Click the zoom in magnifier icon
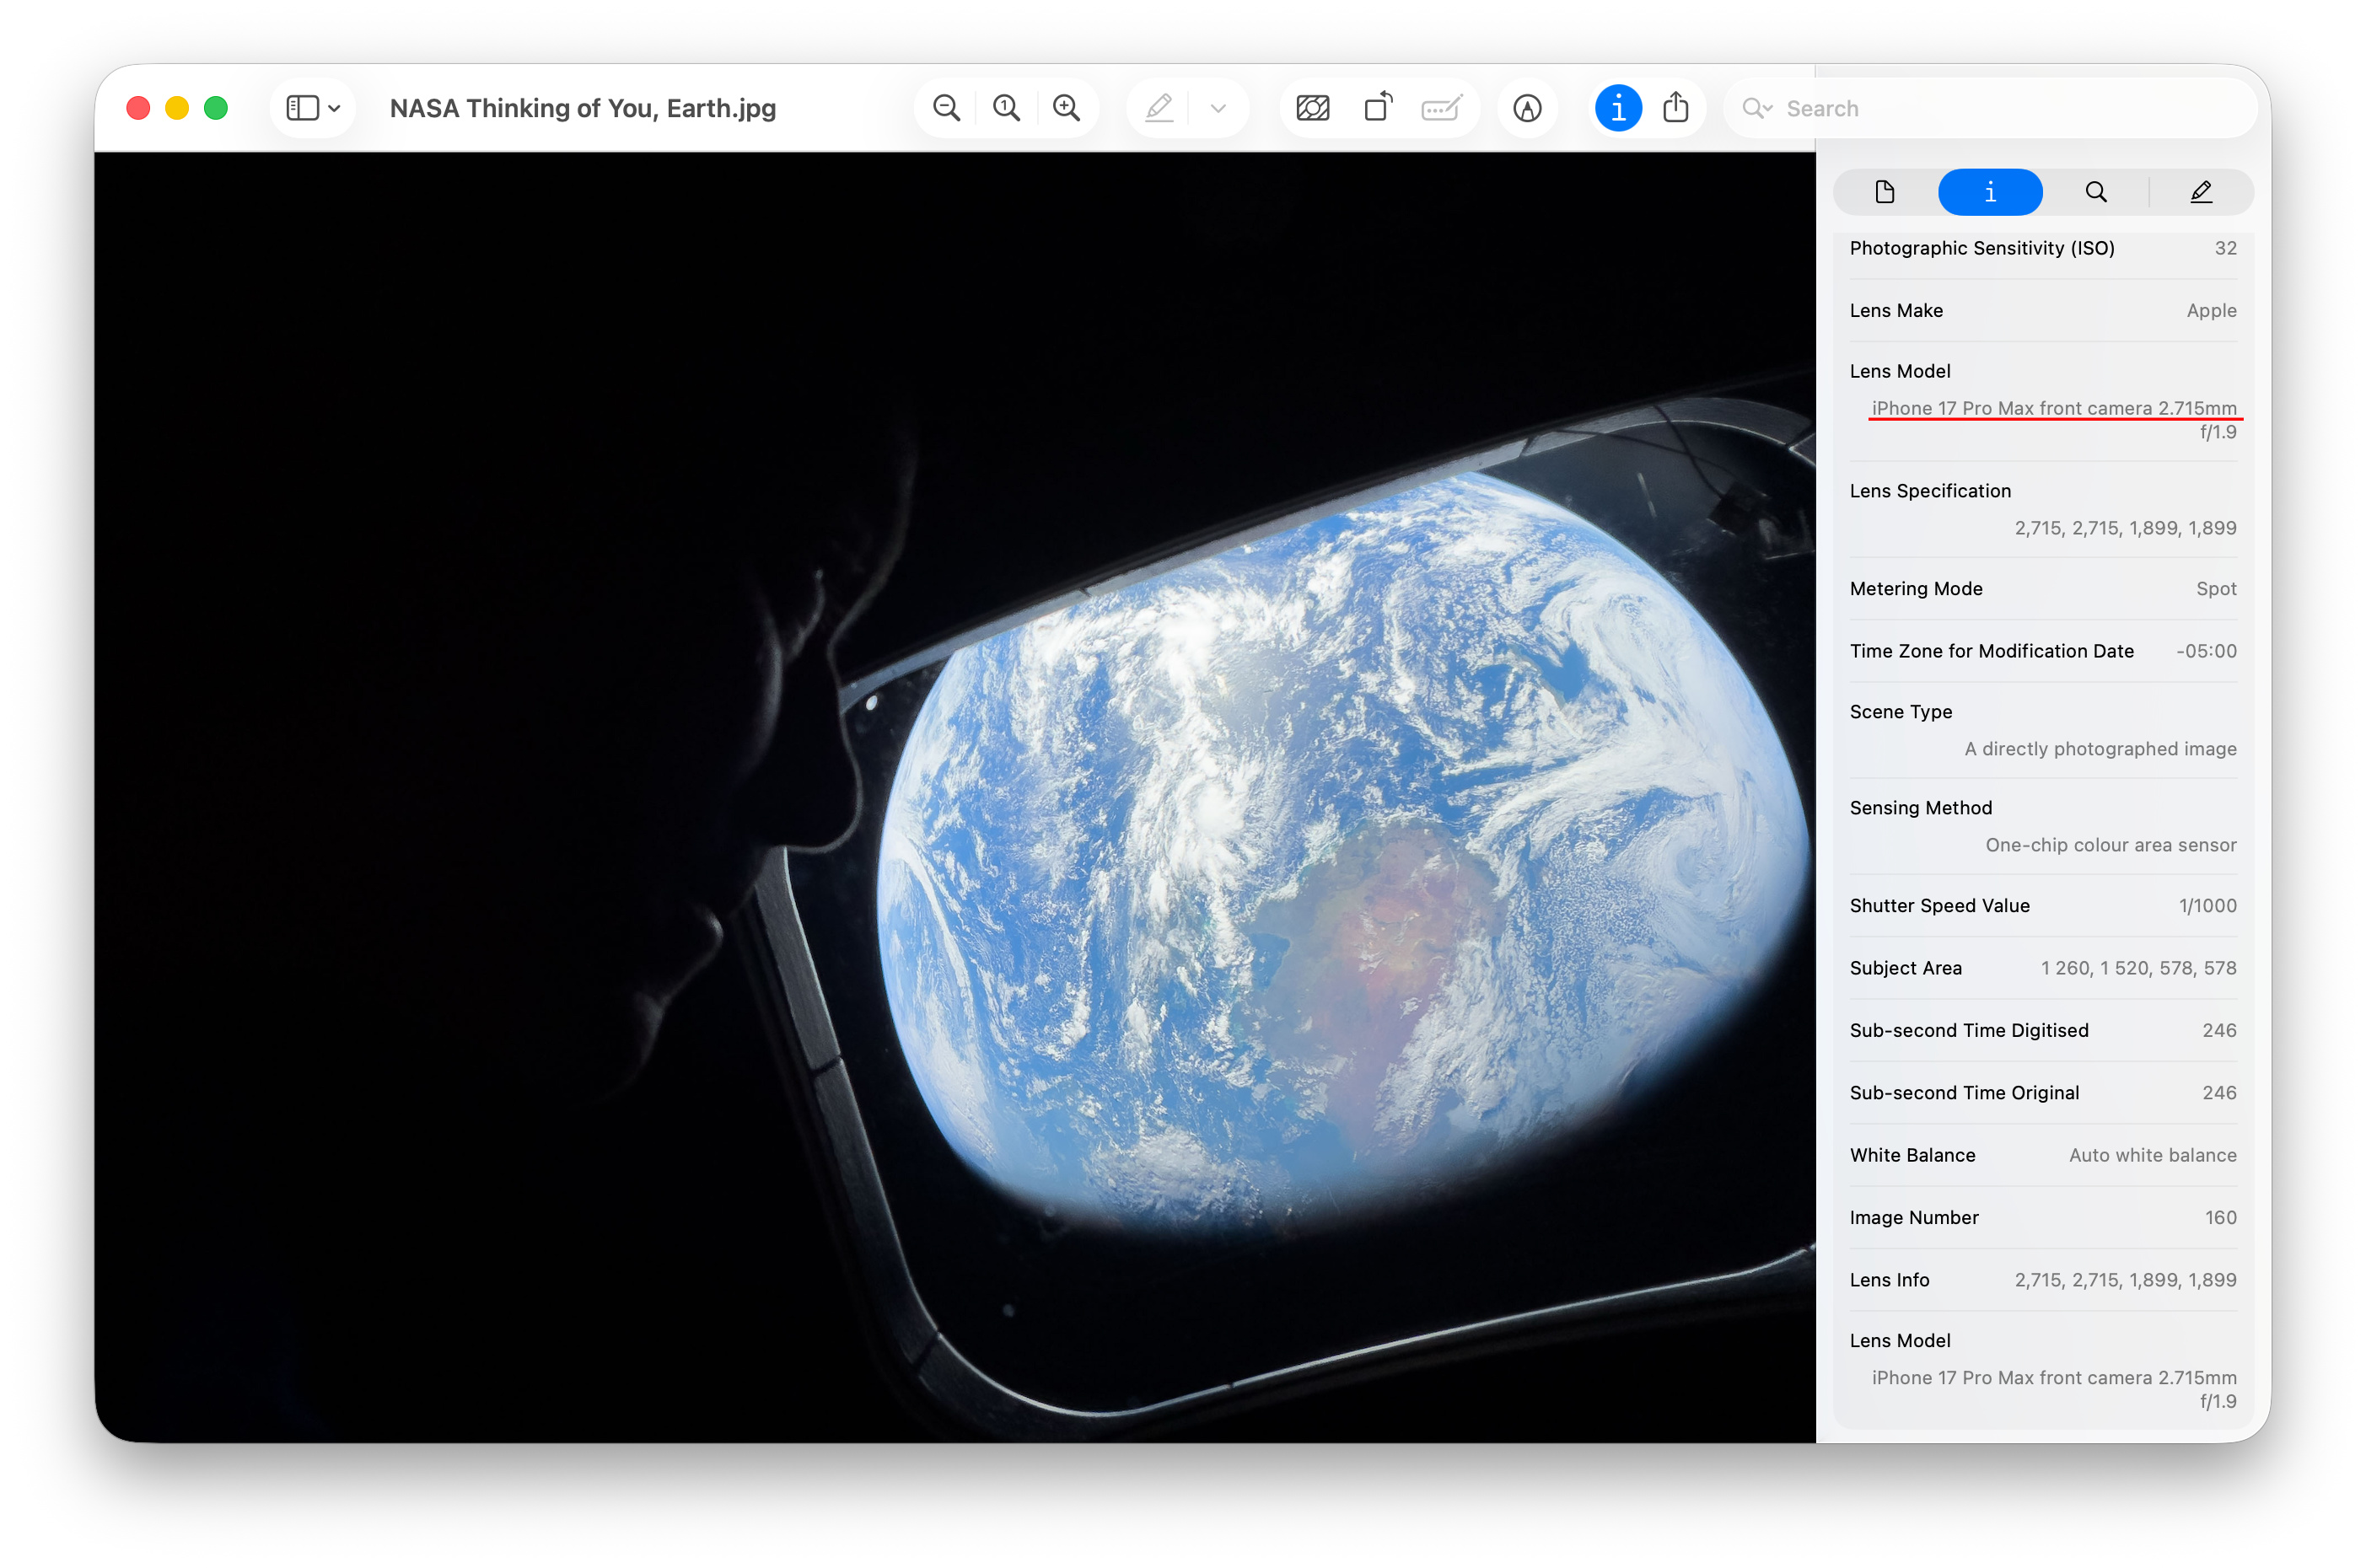 point(1066,108)
